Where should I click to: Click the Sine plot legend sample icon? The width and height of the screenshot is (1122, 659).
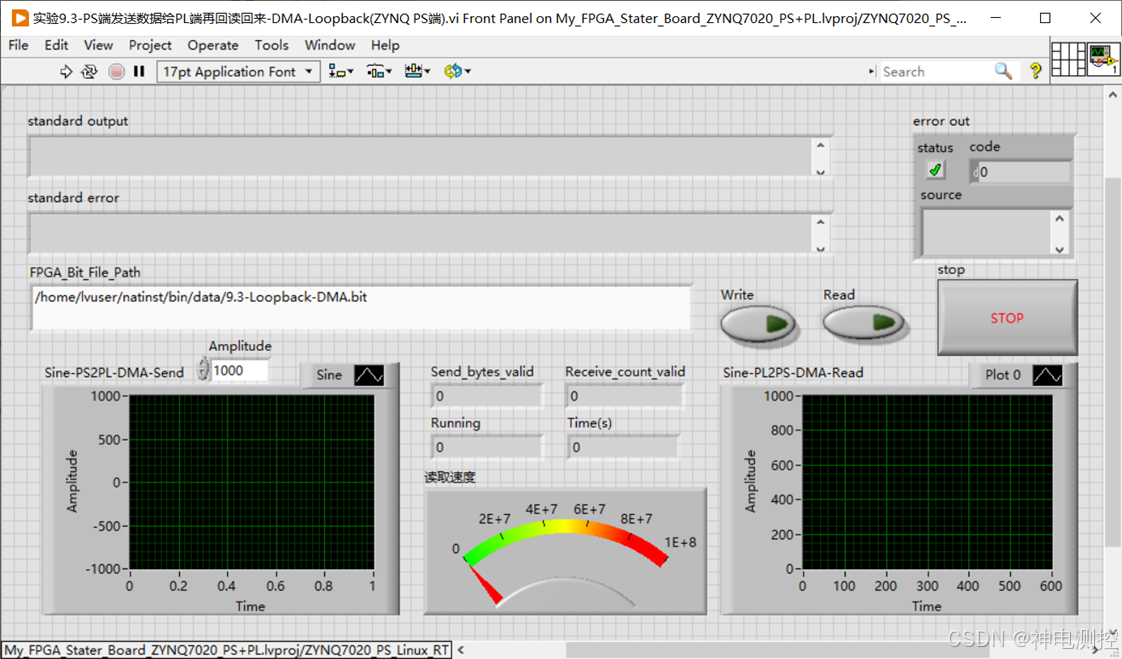pos(369,375)
